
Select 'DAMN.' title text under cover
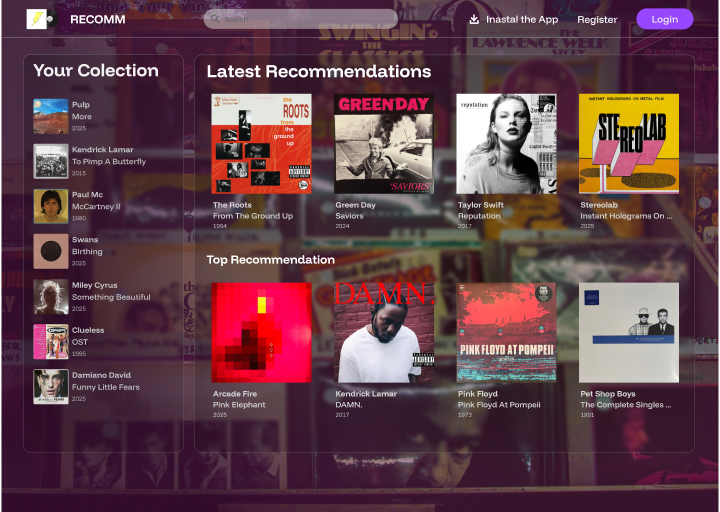[x=349, y=405]
